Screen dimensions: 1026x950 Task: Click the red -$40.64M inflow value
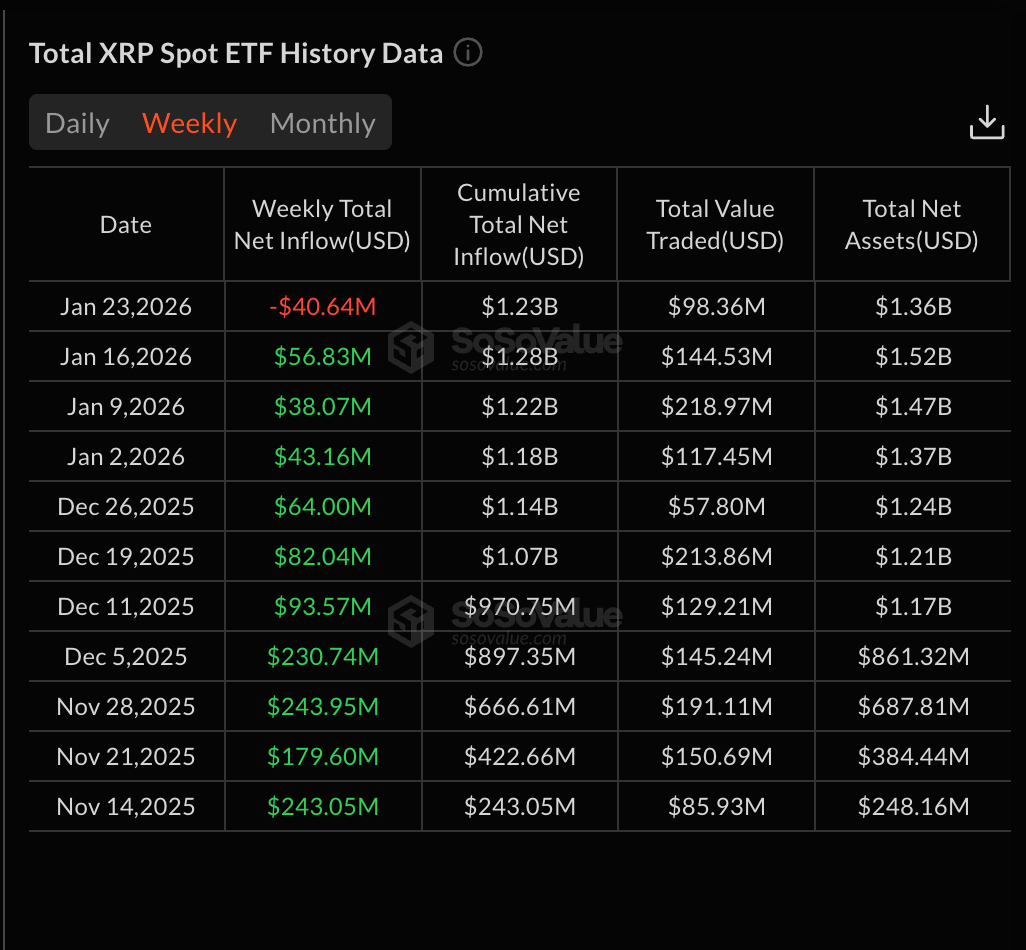tap(321, 306)
